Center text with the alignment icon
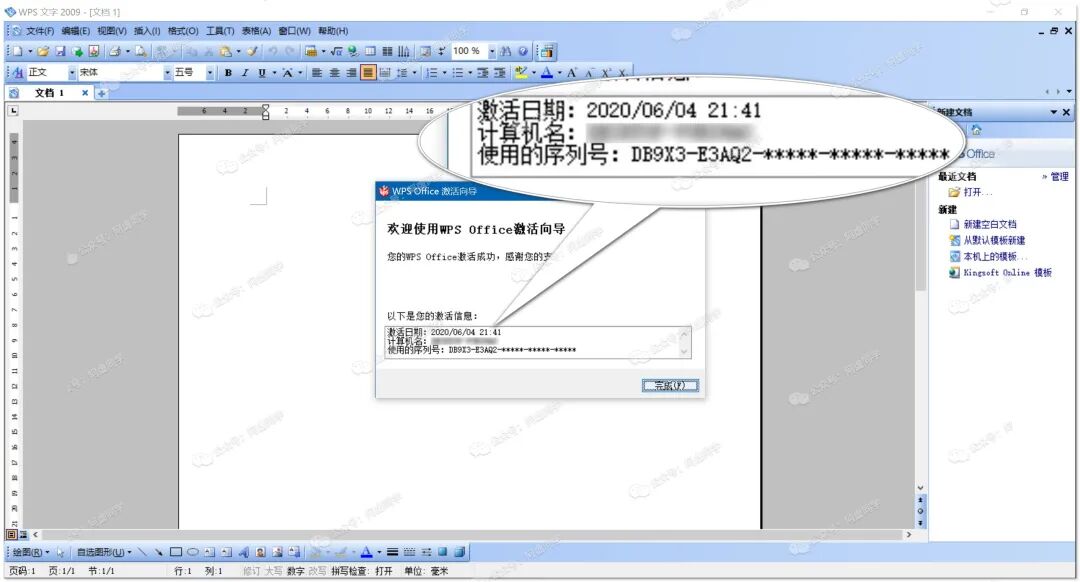This screenshot has width=1080, height=582. pos(334,72)
